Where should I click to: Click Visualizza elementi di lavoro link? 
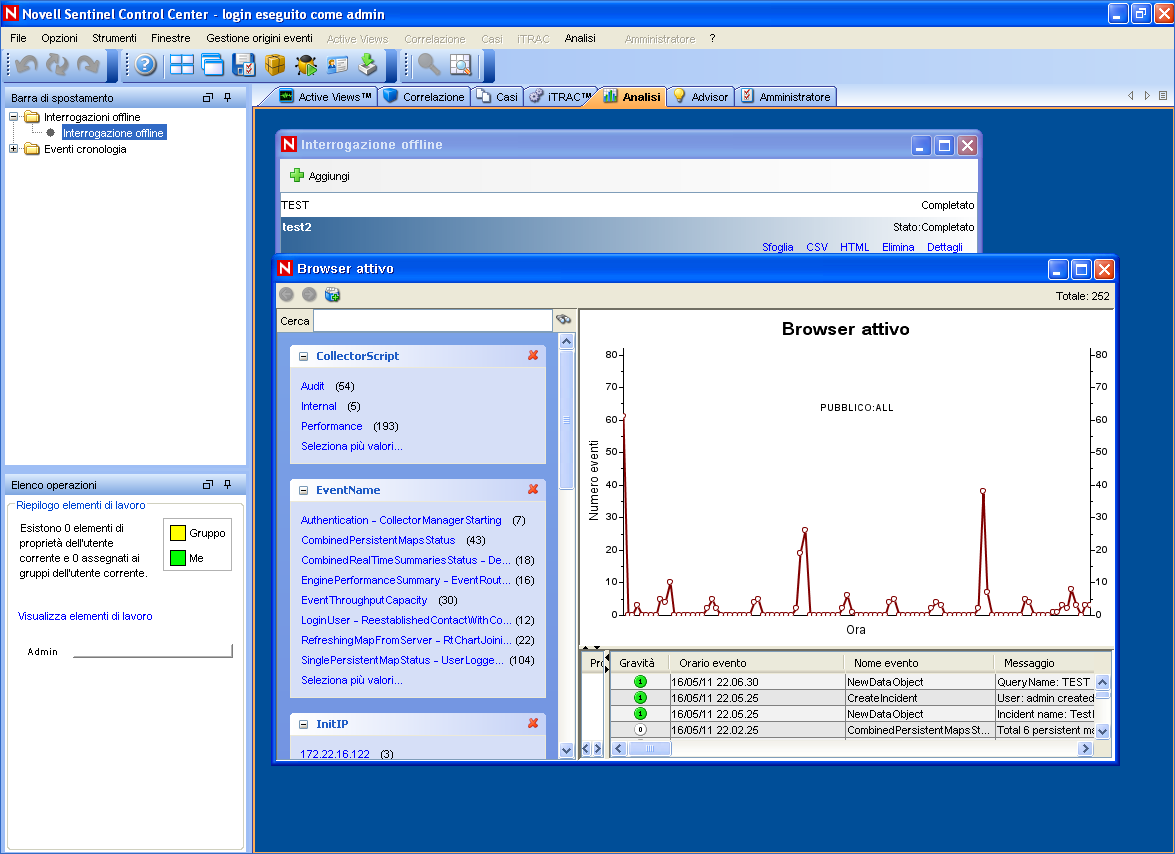point(85,616)
